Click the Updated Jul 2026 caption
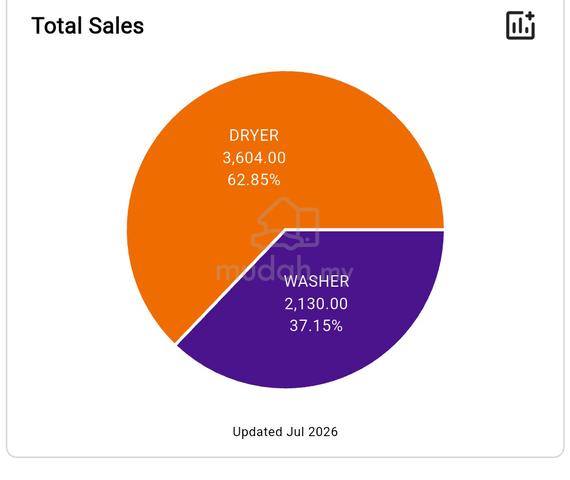This screenshot has height=480, width=570. (285, 432)
